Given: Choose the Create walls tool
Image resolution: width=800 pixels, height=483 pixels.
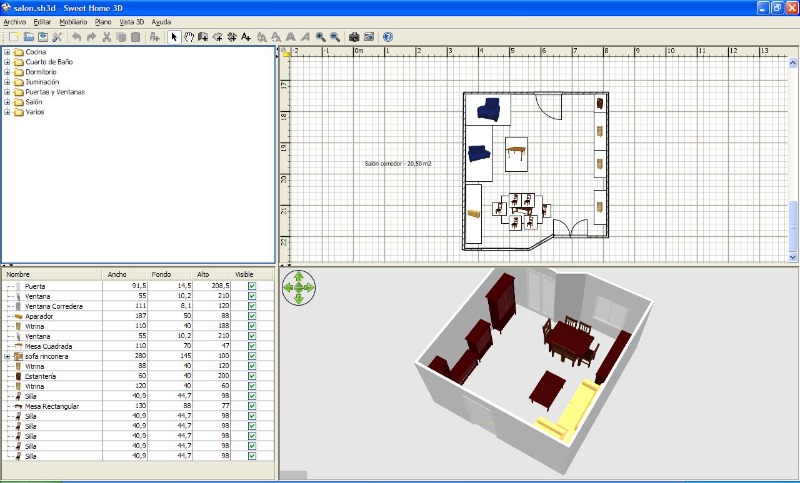Looking at the screenshot, I should click(203, 37).
